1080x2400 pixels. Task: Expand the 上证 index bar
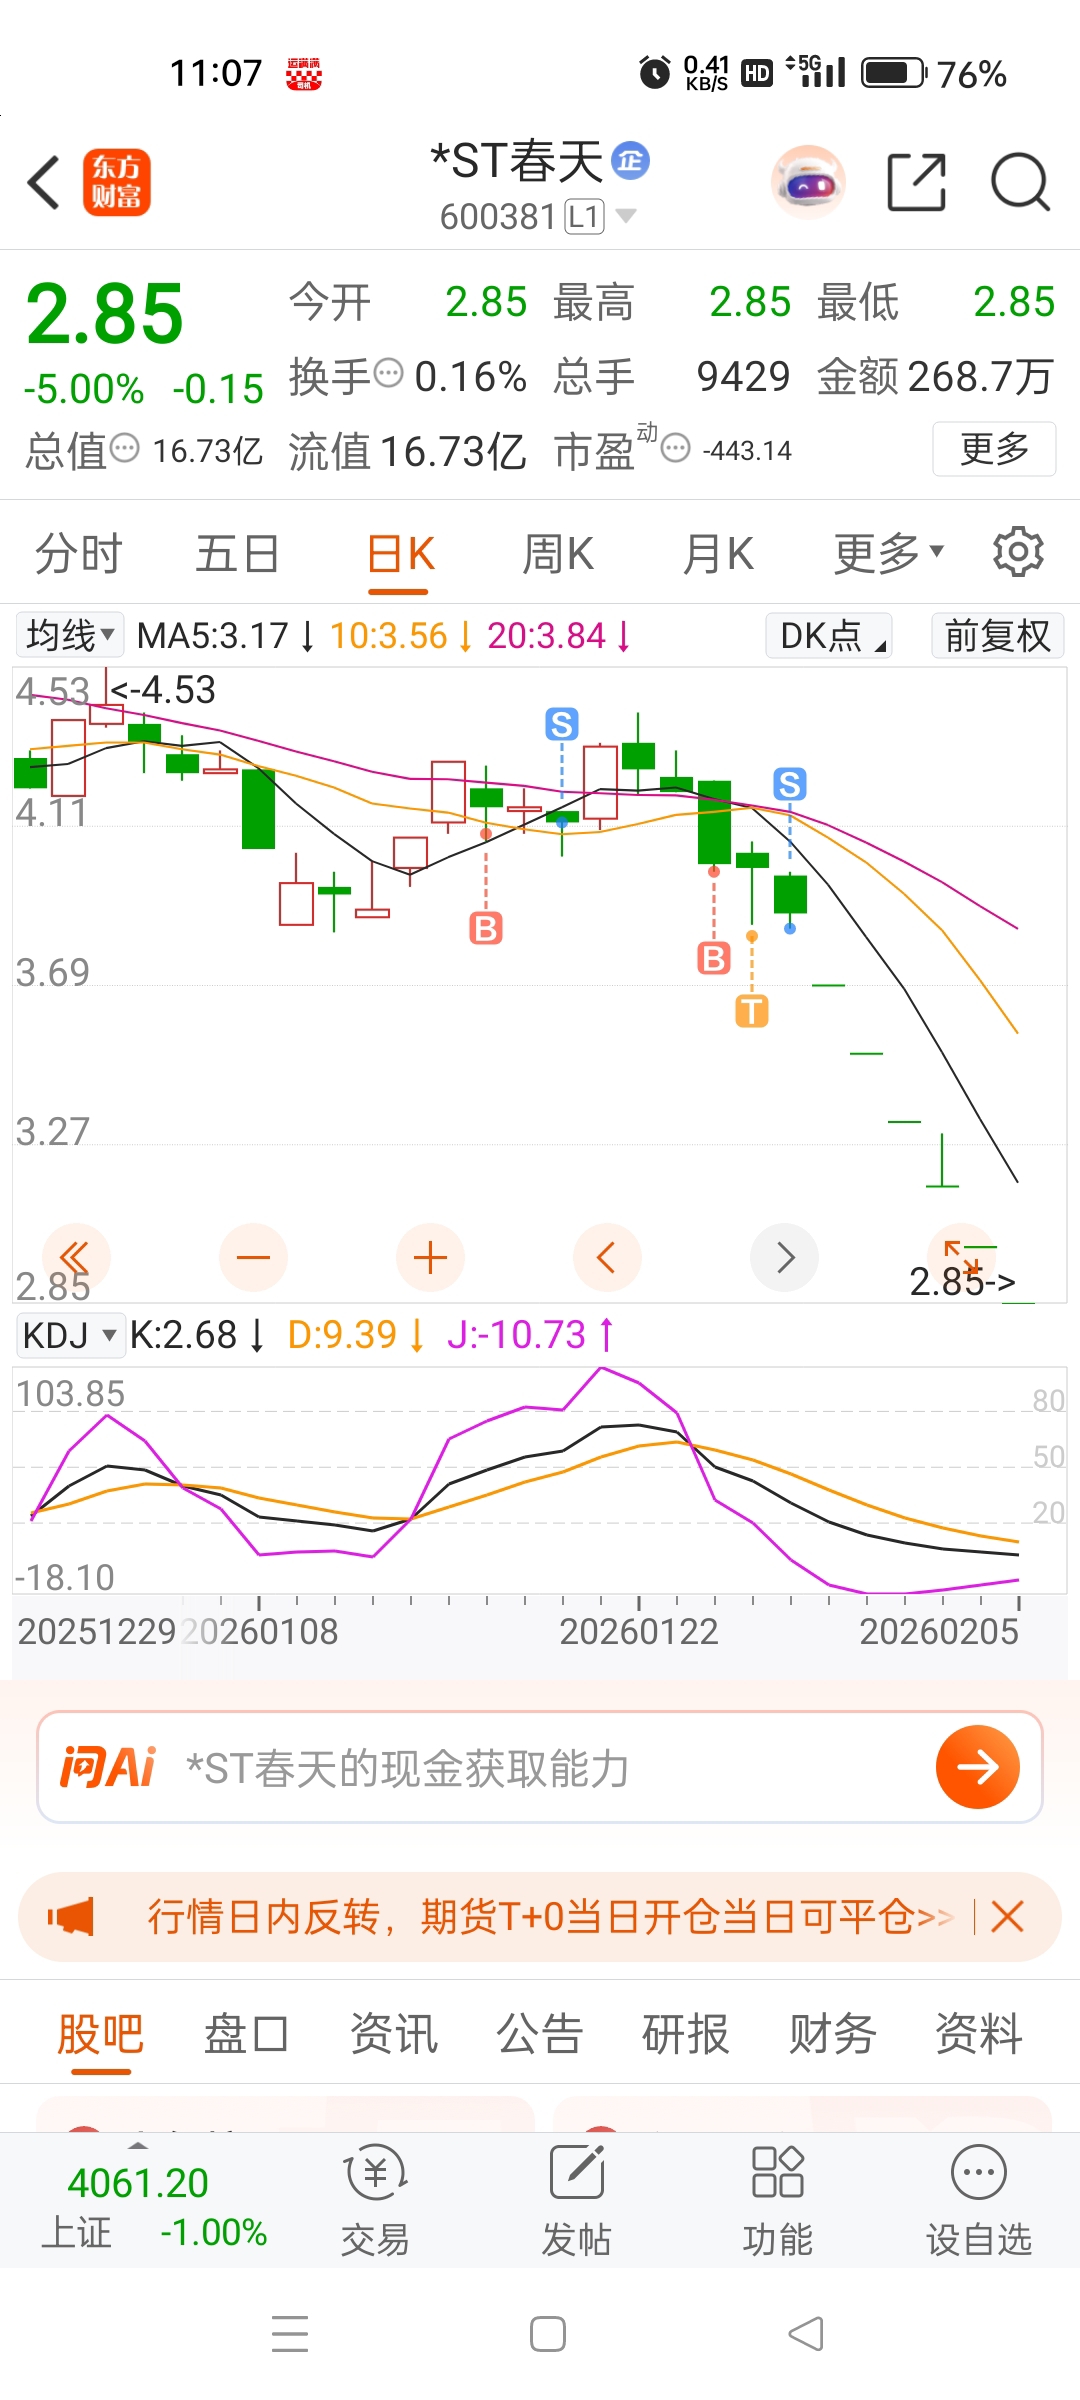click(138, 2147)
